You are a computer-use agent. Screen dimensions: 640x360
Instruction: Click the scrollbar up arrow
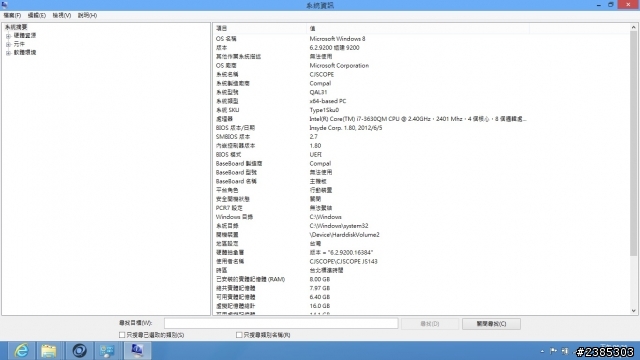tap(633, 27)
